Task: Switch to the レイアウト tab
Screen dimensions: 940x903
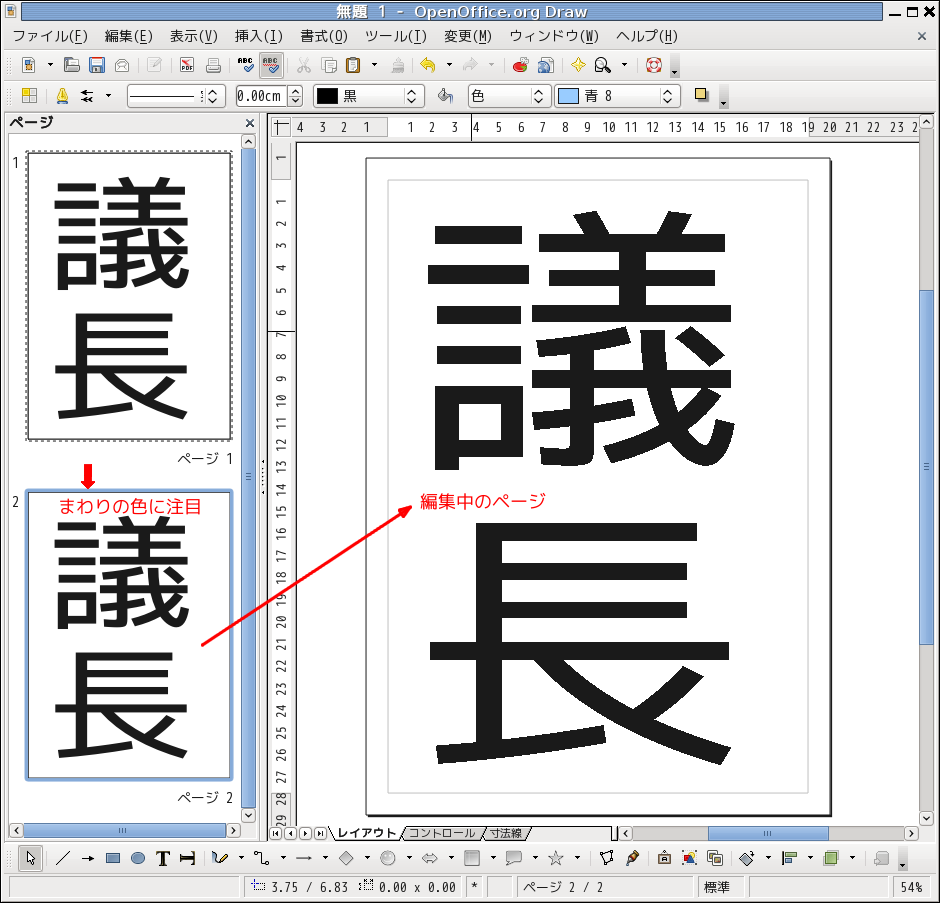Action: click(366, 833)
